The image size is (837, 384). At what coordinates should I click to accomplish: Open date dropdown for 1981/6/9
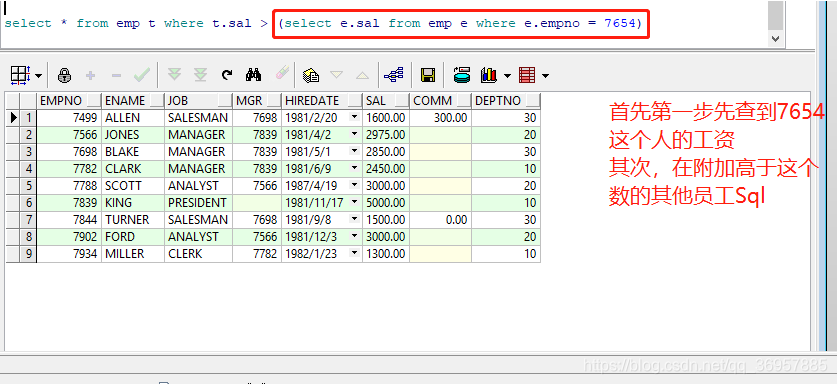[354, 168]
